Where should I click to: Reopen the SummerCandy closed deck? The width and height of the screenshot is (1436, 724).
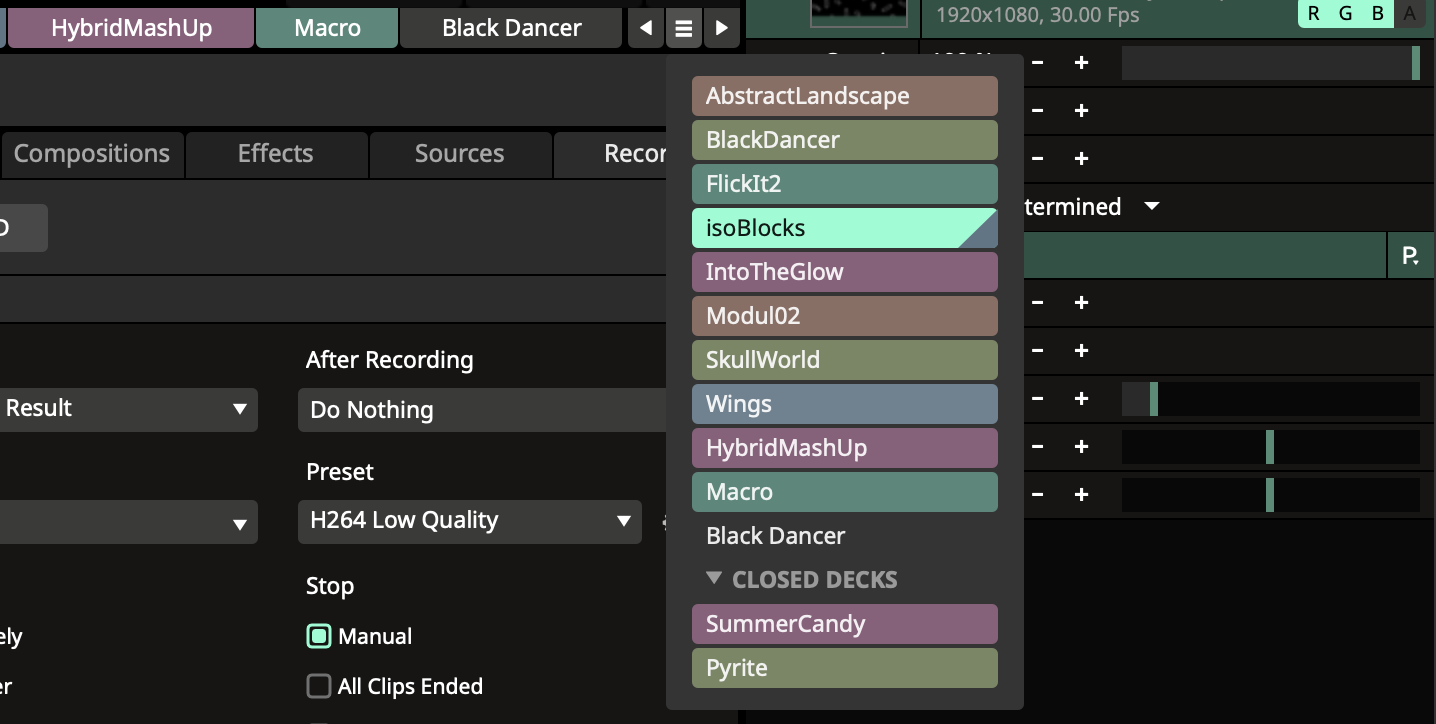tap(844, 624)
